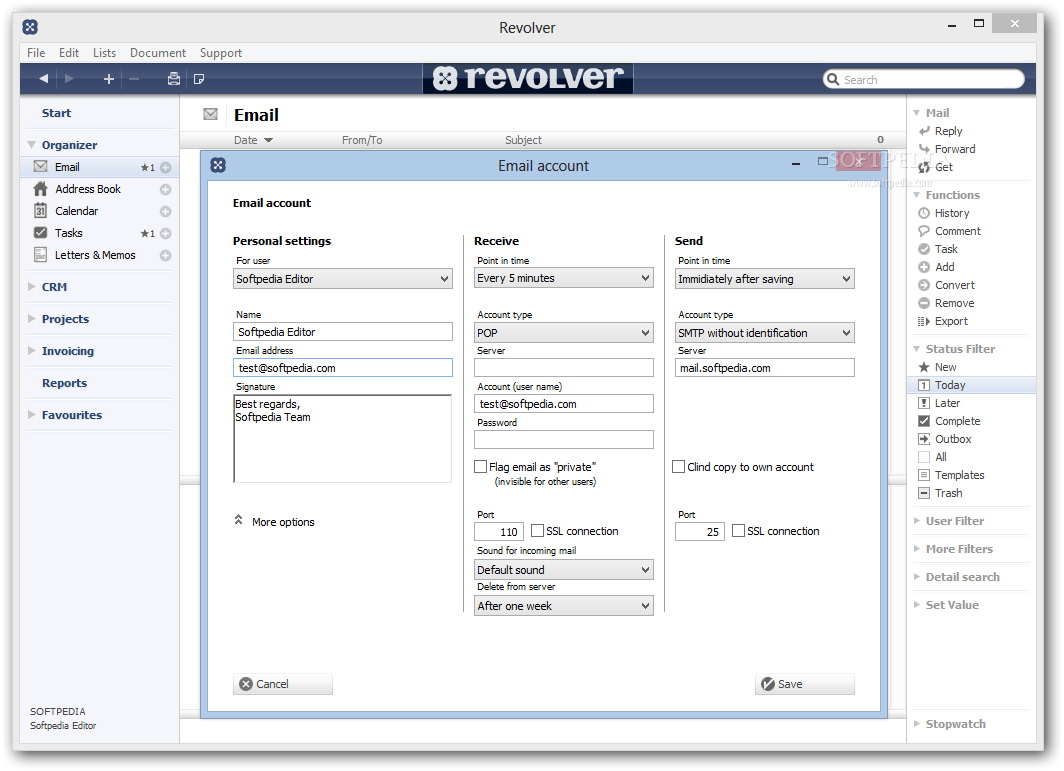Select the Today status filter
Screen dimensions: 1064x771
(971, 385)
